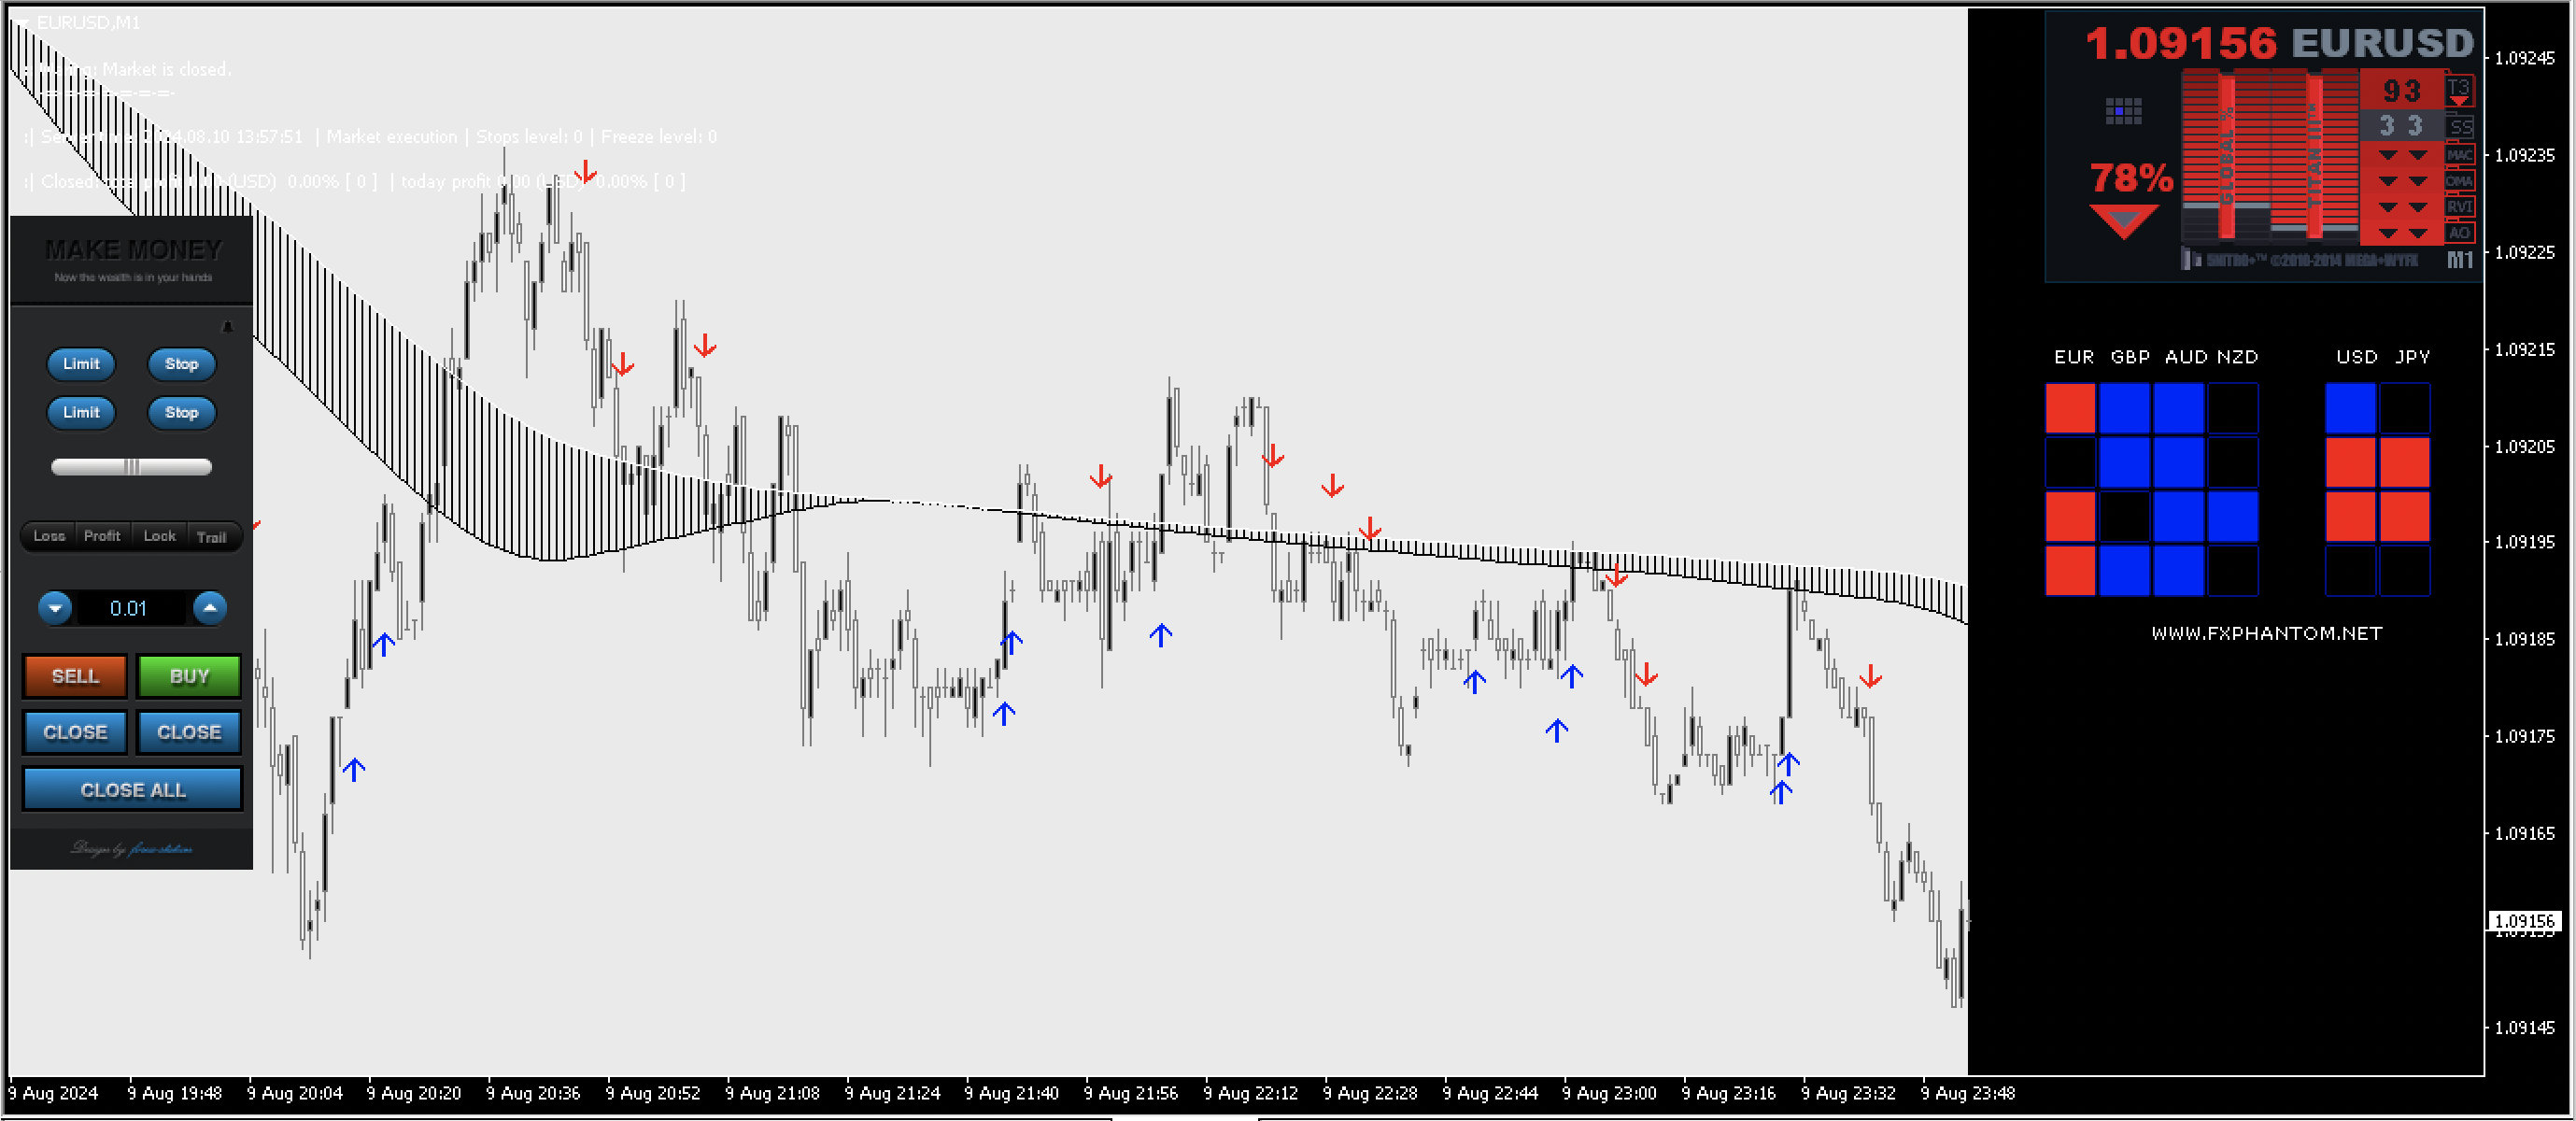Click the M1 timeframe label

(2460, 258)
